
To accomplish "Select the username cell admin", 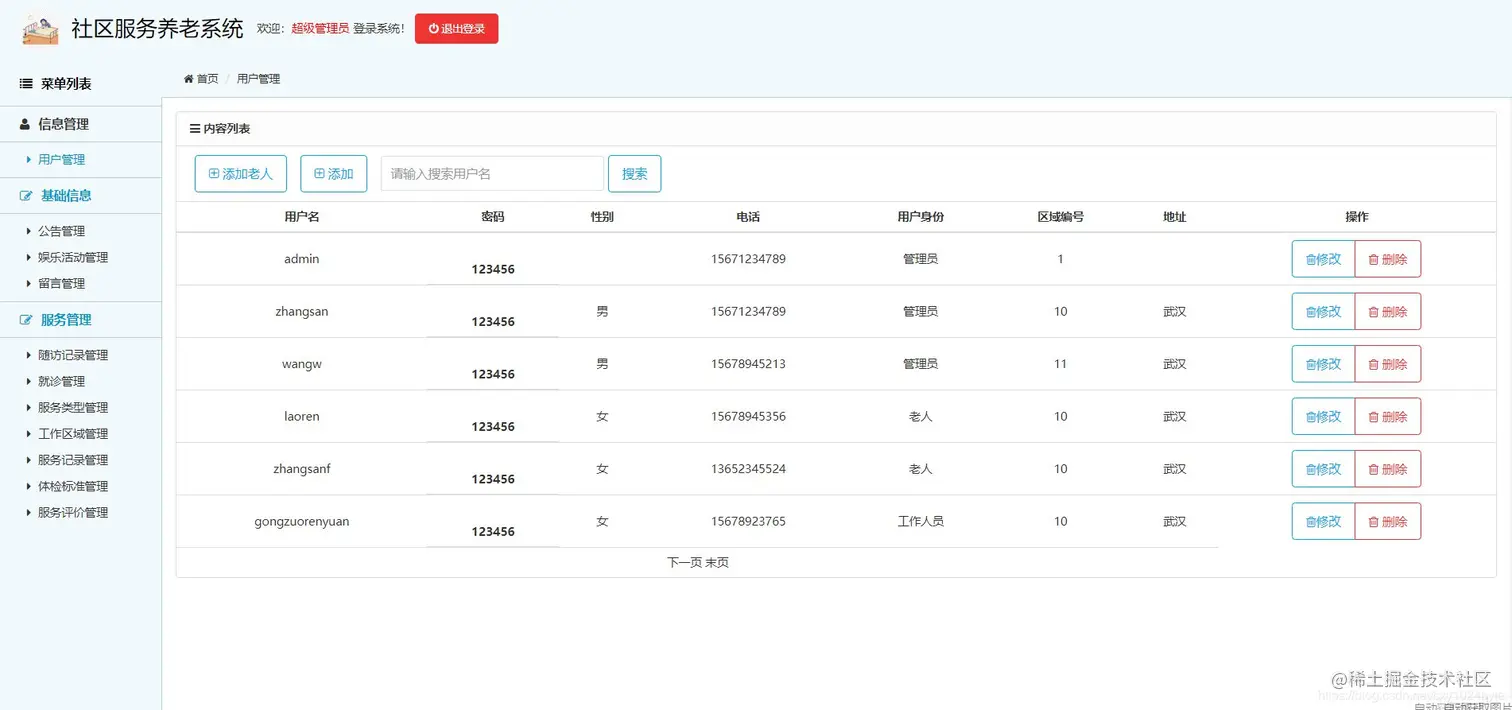I will 301,259.
